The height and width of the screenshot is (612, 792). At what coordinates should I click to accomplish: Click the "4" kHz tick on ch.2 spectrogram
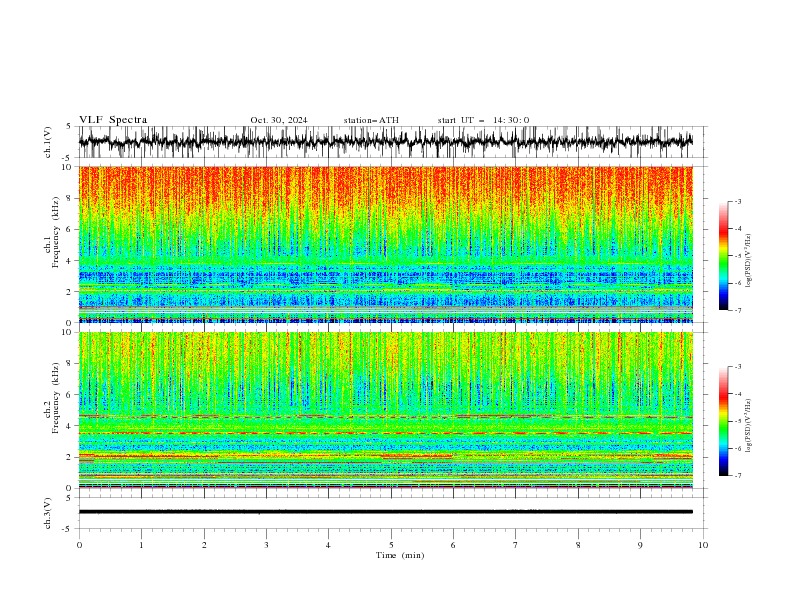(69, 426)
